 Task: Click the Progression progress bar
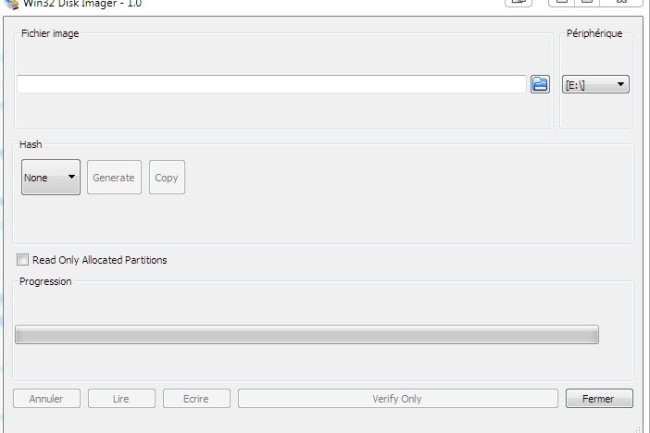click(x=306, y=335)
